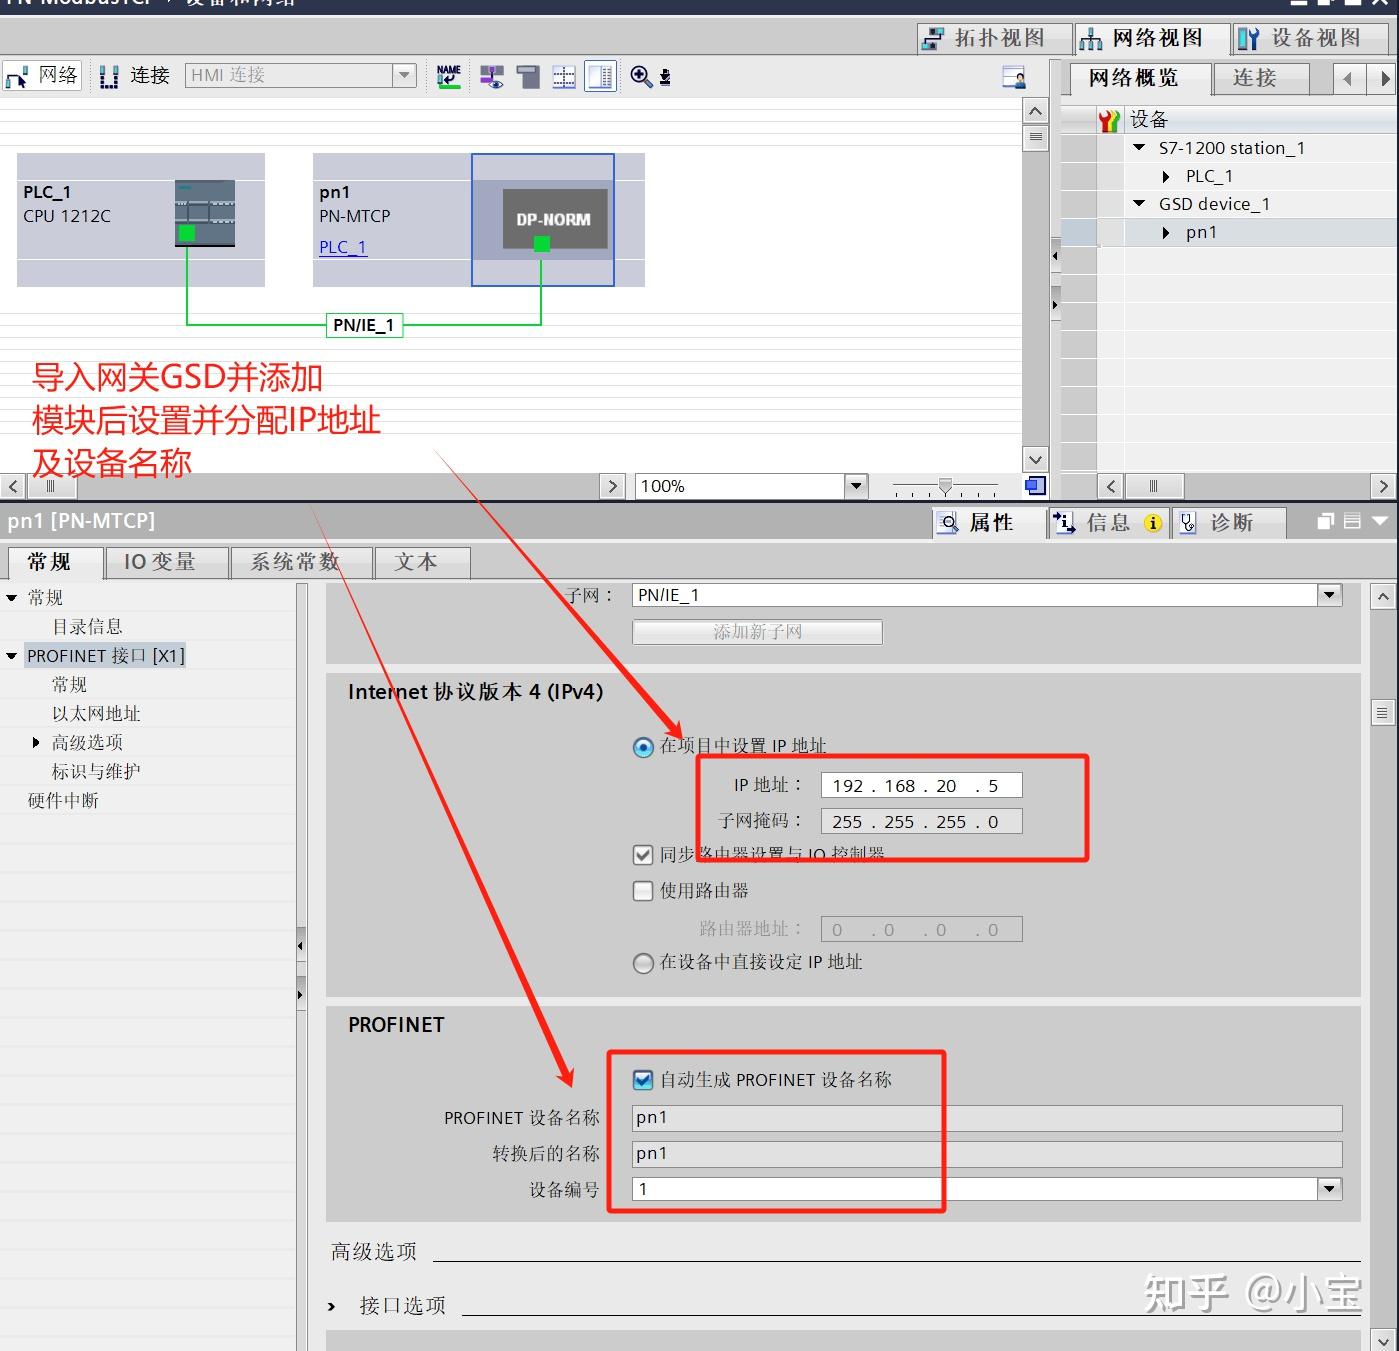
Task: Click the save window settings icon
Action: coord(663,77)
